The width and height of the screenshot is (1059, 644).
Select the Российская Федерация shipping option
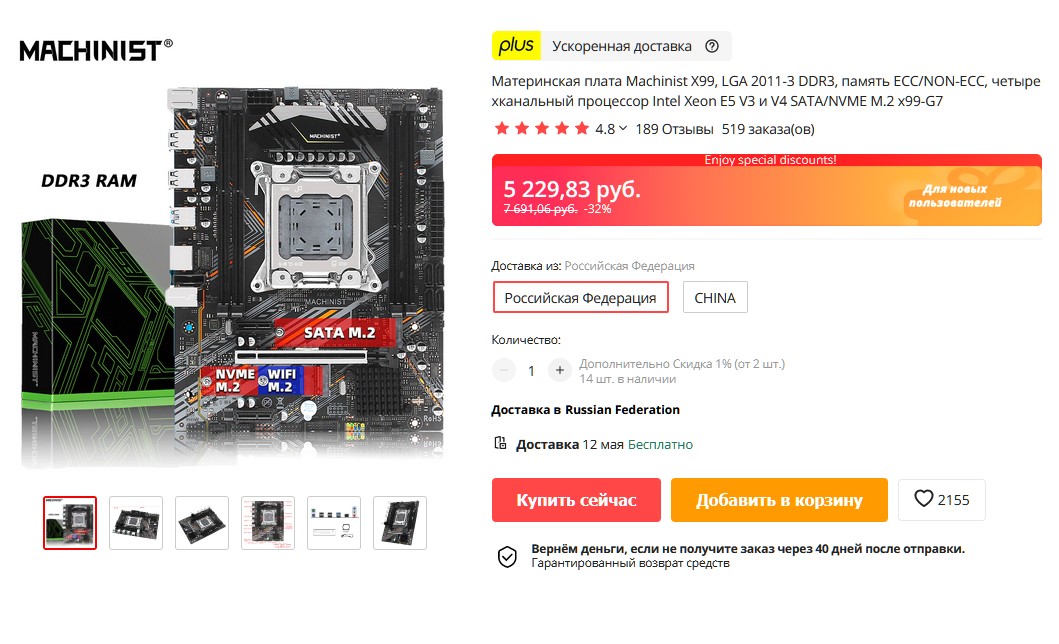point(580,297)
